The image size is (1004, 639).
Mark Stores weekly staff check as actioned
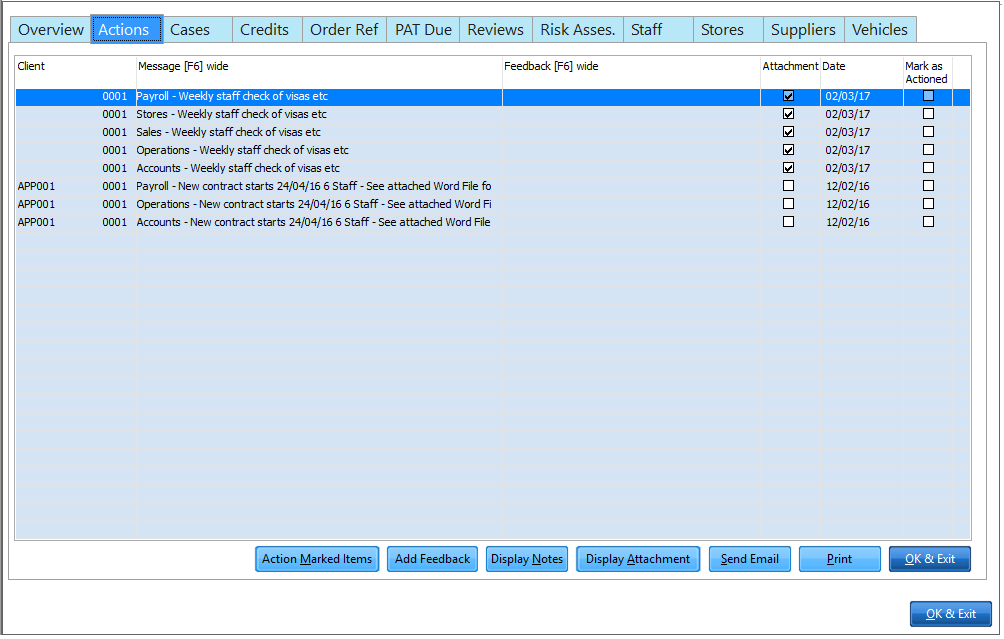928,114
